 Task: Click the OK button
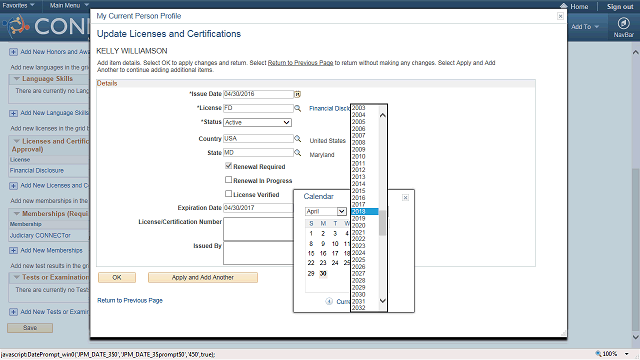pos(117,278)
